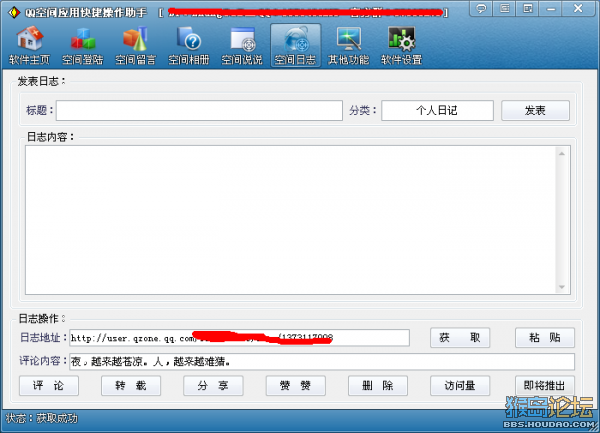Click the title bar menu list icon
Image resolution: width=600 pixels, height=433 pixels.
504,8
